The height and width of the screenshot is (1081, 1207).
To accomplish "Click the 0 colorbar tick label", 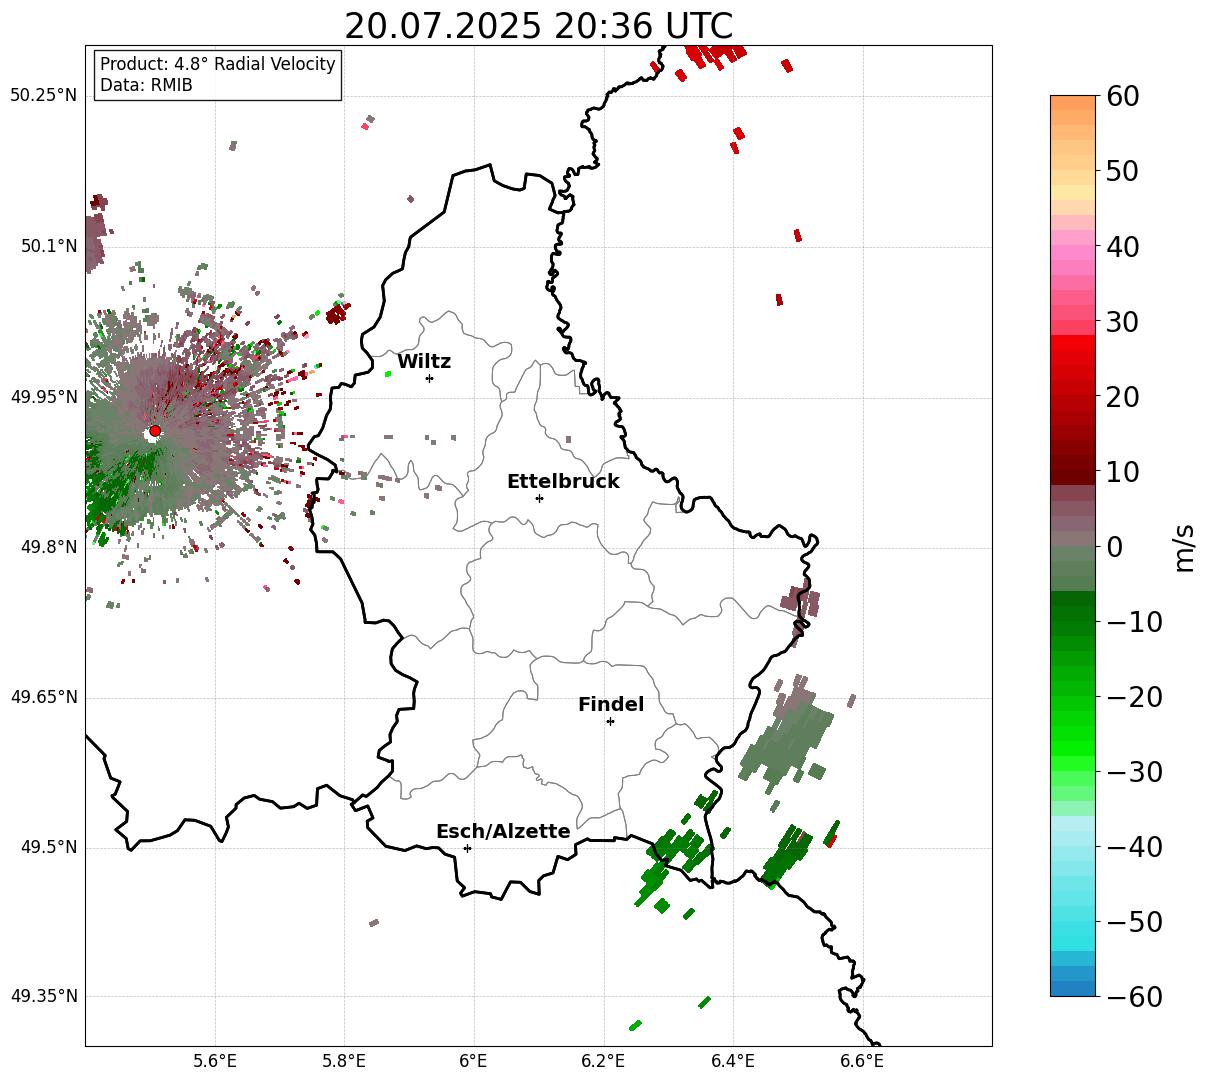I will point(1114,547).
